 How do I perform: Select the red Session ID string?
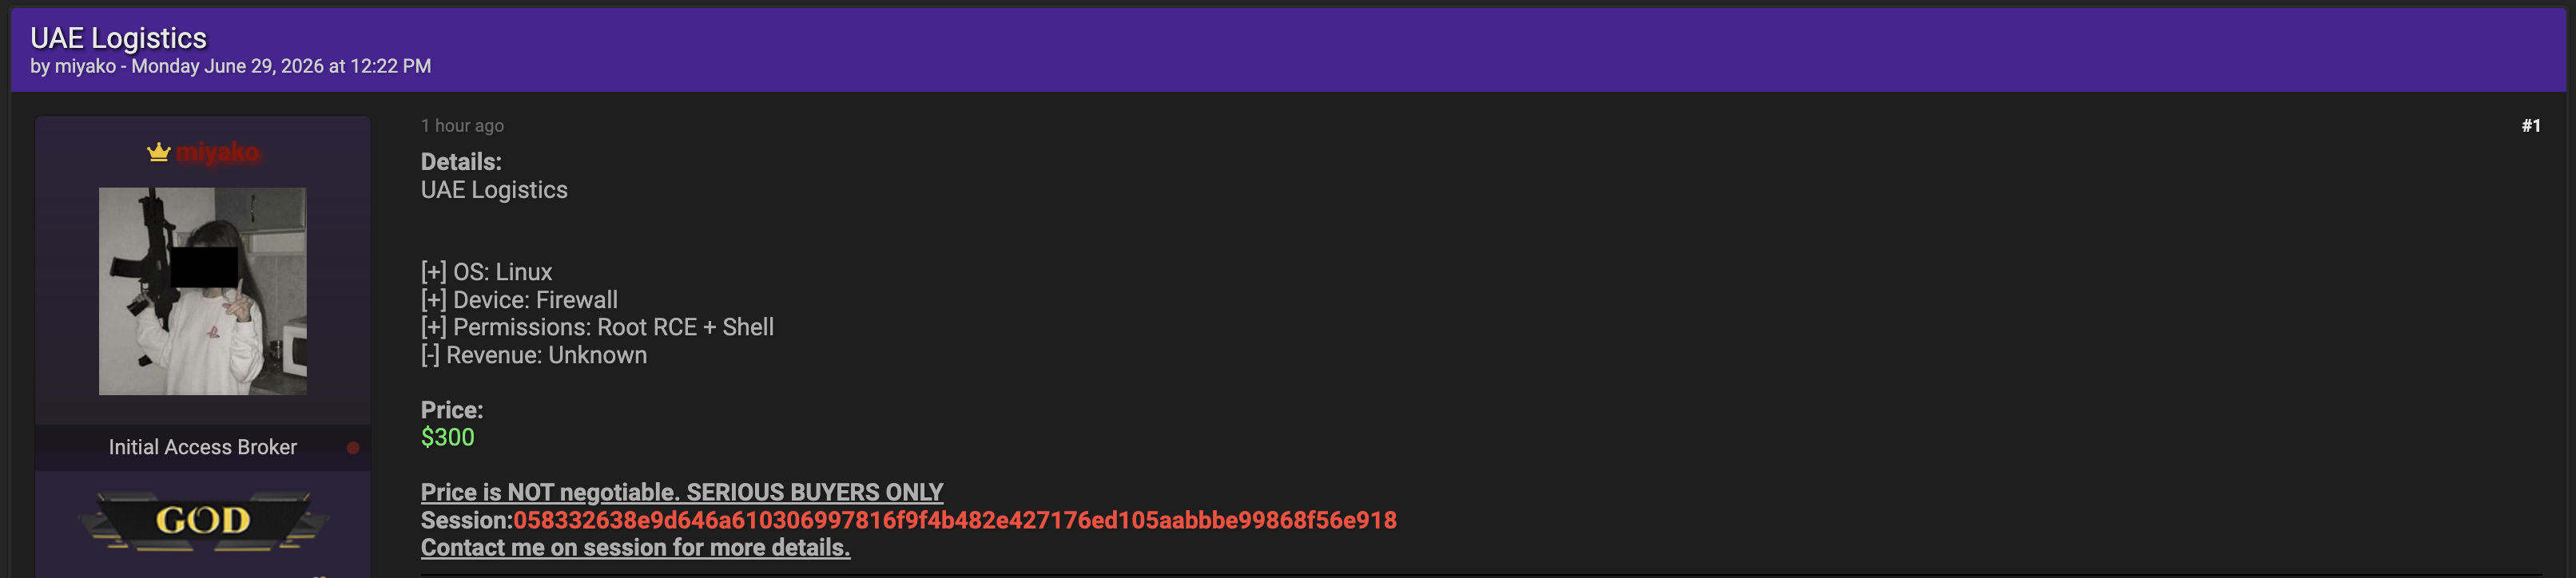point(955,520)
